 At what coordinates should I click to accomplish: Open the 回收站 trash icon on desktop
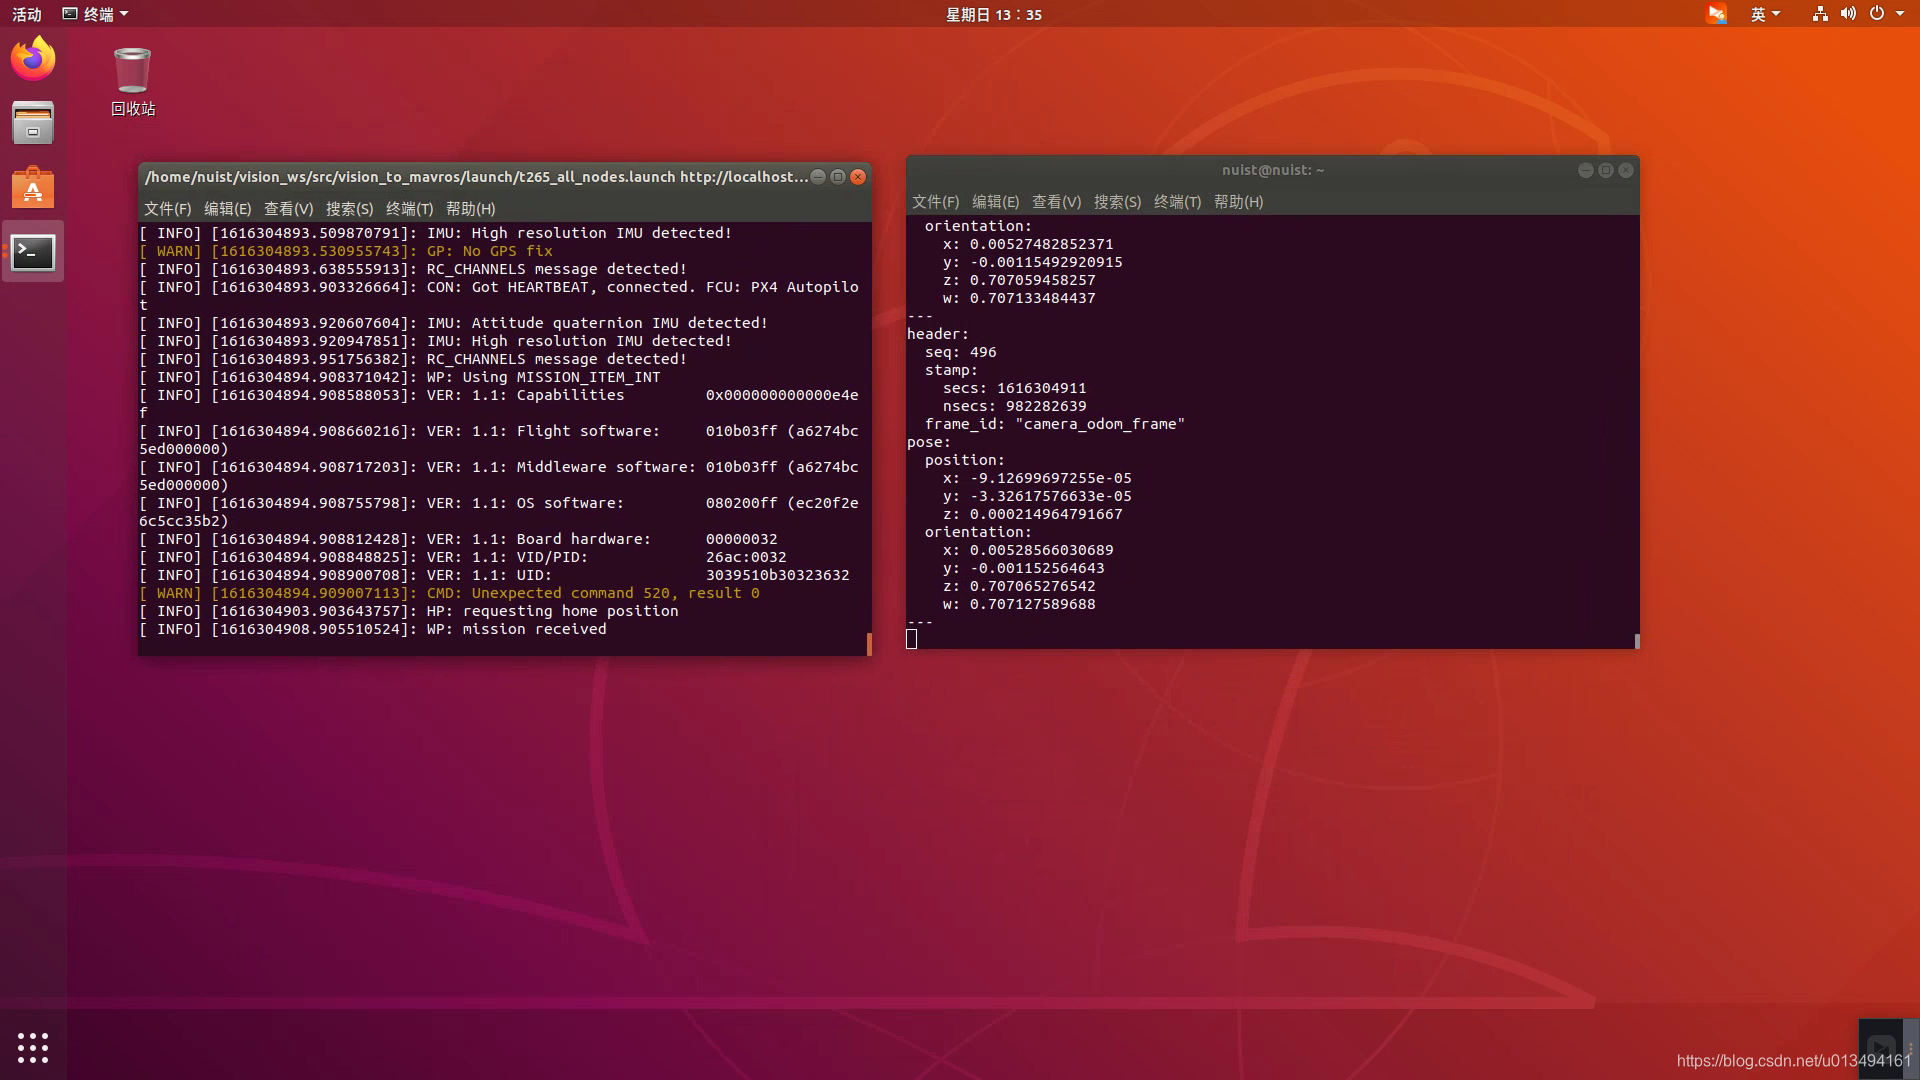pos(132,82)
